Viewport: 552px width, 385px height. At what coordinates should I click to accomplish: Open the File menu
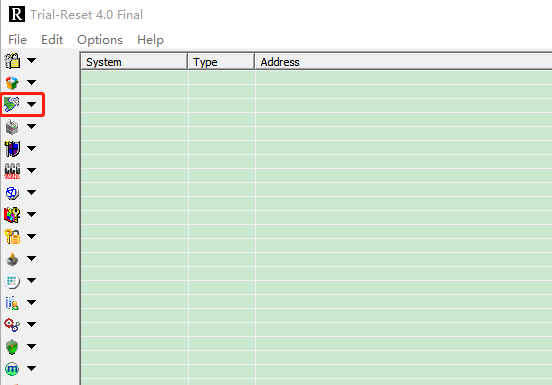pos(18,40)
